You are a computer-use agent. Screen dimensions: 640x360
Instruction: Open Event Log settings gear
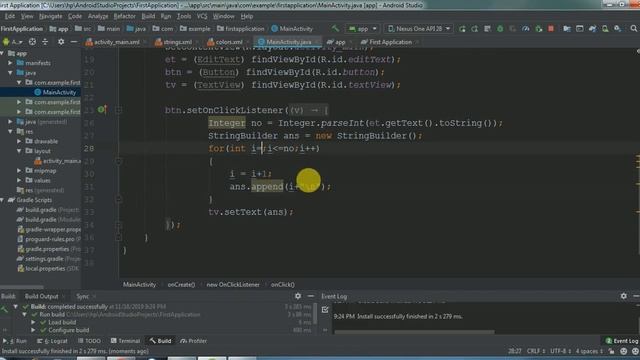click(624, 296)
